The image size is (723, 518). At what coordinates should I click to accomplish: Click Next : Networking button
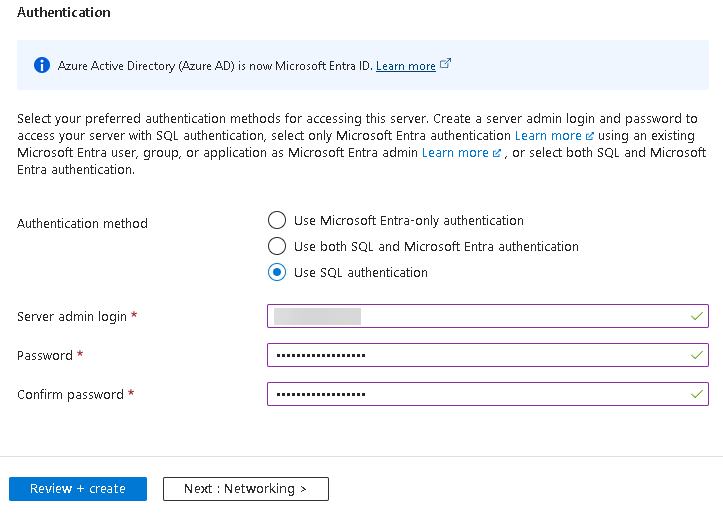(x=246, y=488)
